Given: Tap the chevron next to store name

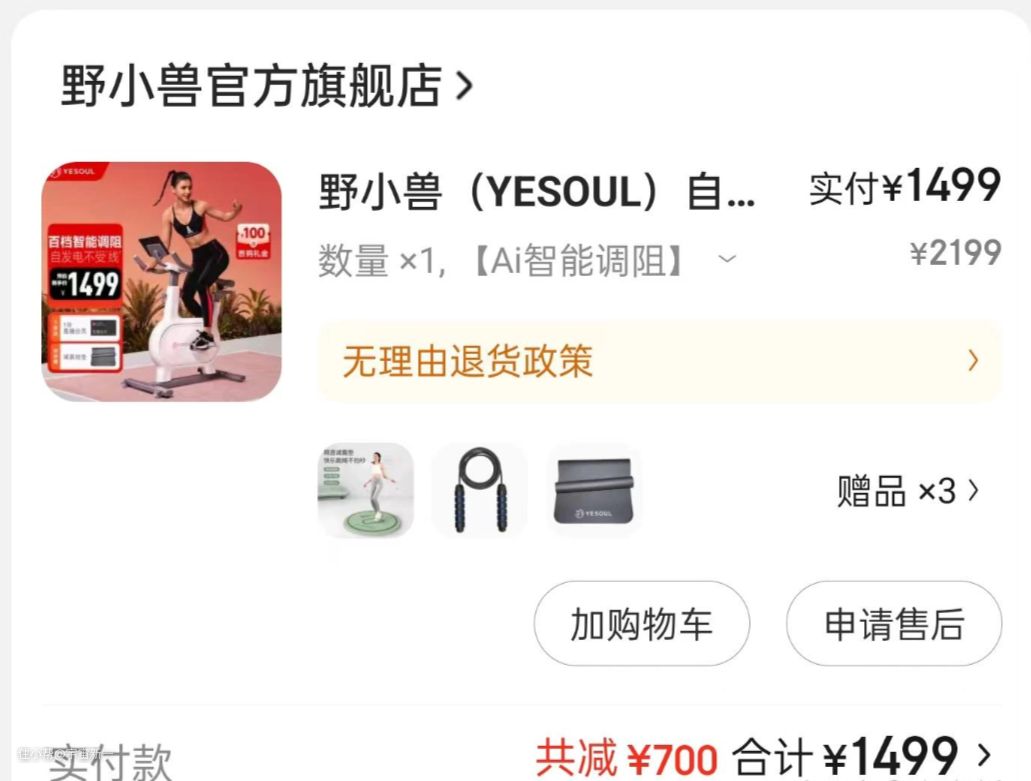Looking at the screenshot, I should coord(465,85).
